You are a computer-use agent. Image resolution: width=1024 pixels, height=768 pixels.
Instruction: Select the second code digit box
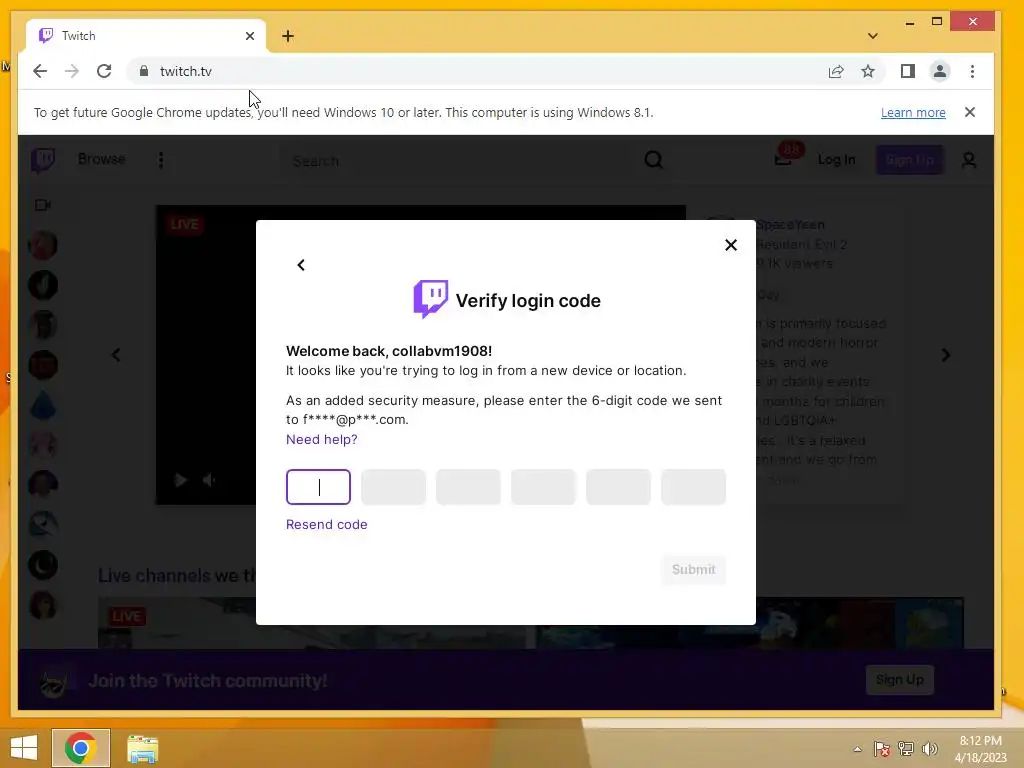point(393,487)
